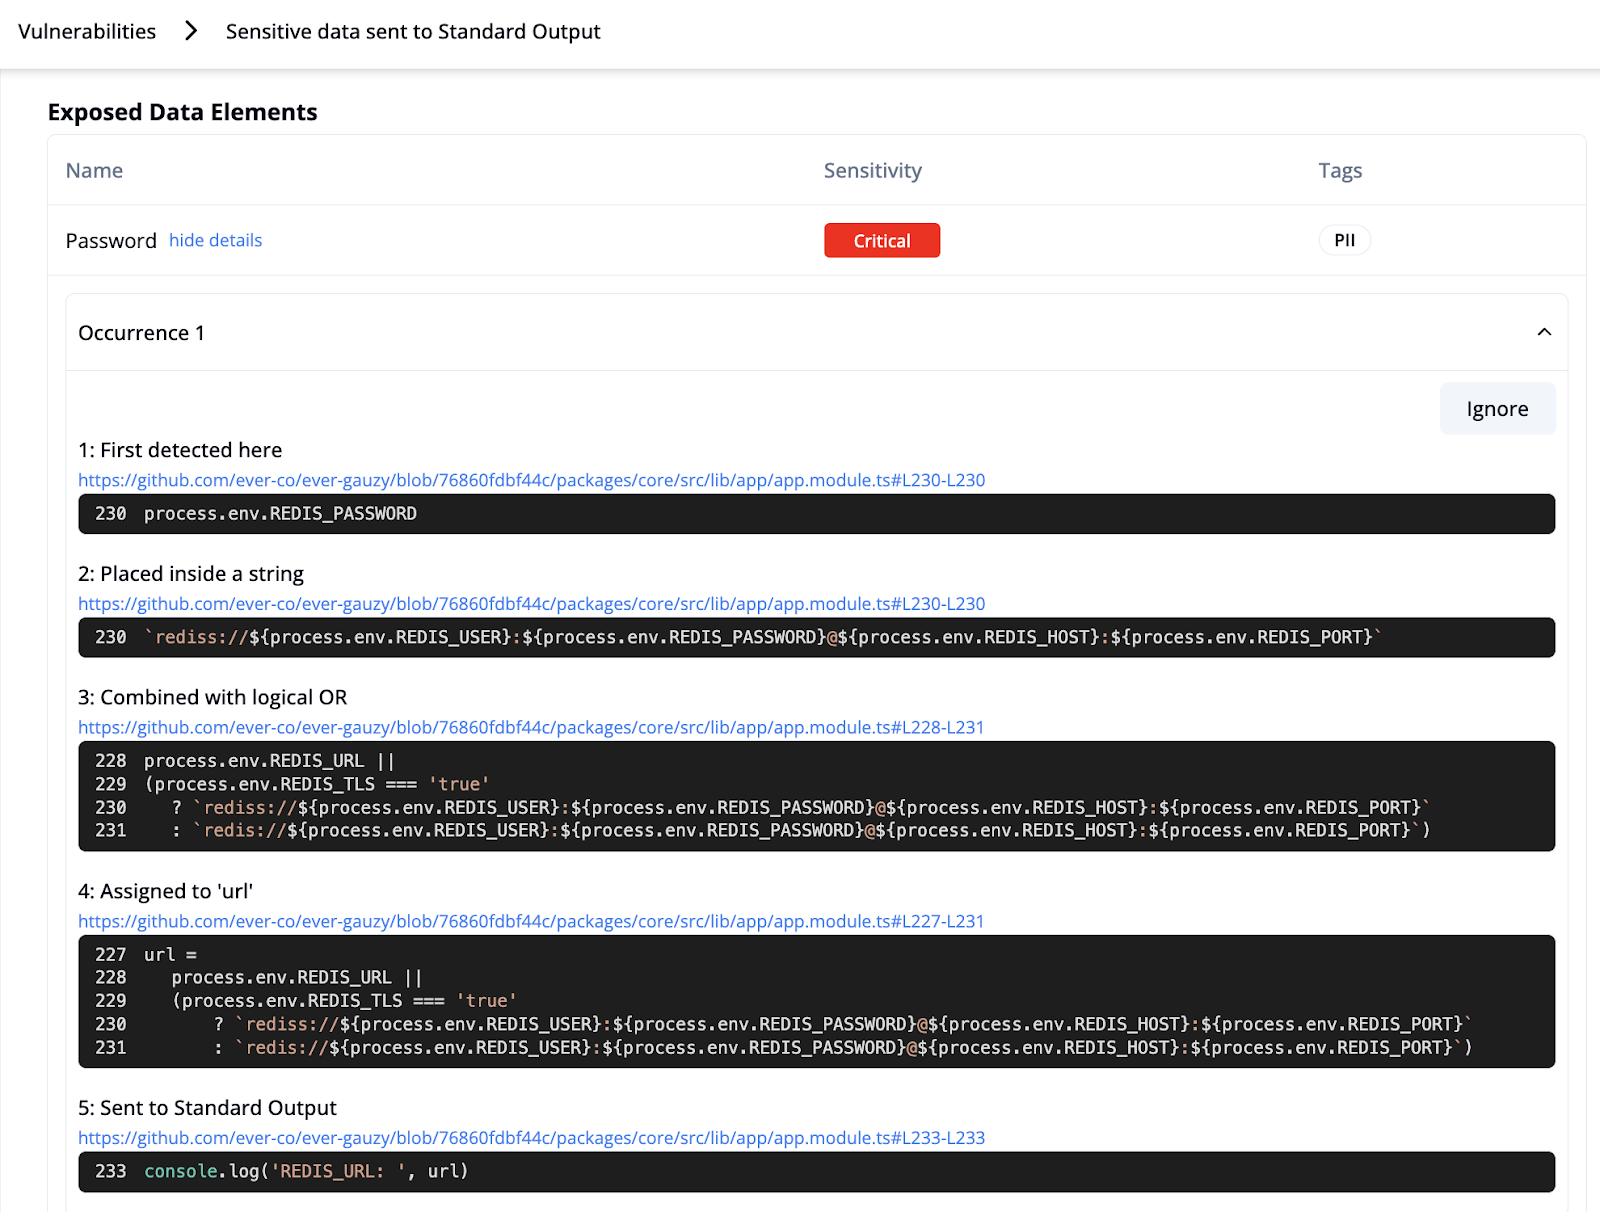The height and width of the screenshot is (1212, 1600).
Task: Open GitHub link under 'Sent to Standard Output'
Action: (531, 1138)
